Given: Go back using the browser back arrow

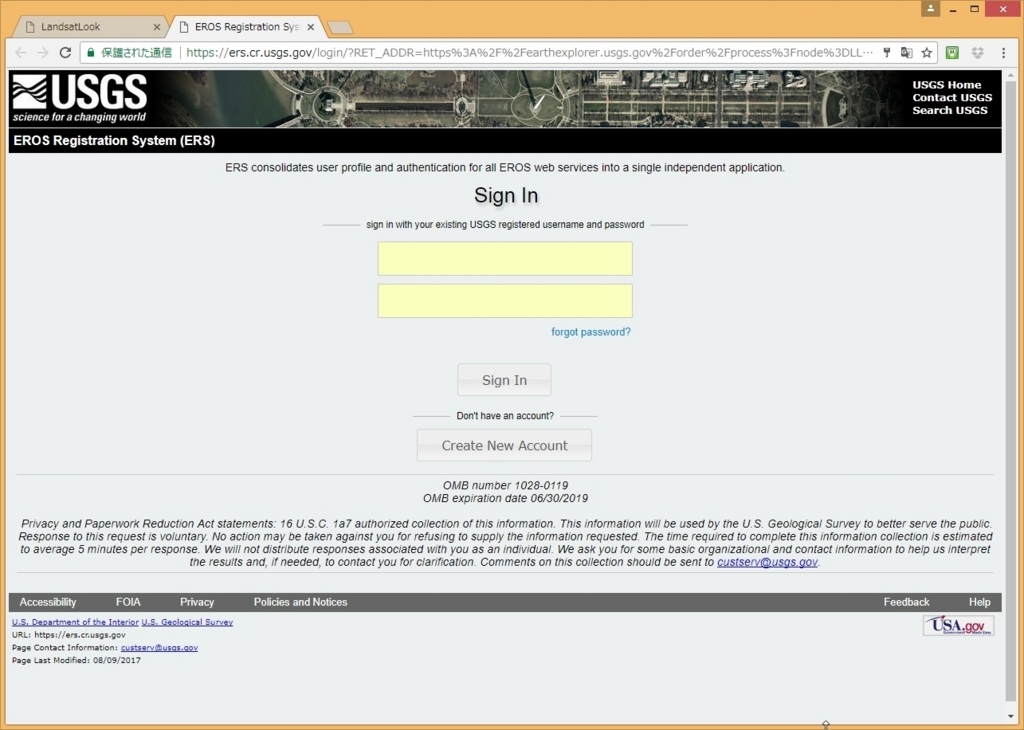Looking at the screenshot, I should coord(21,53).
